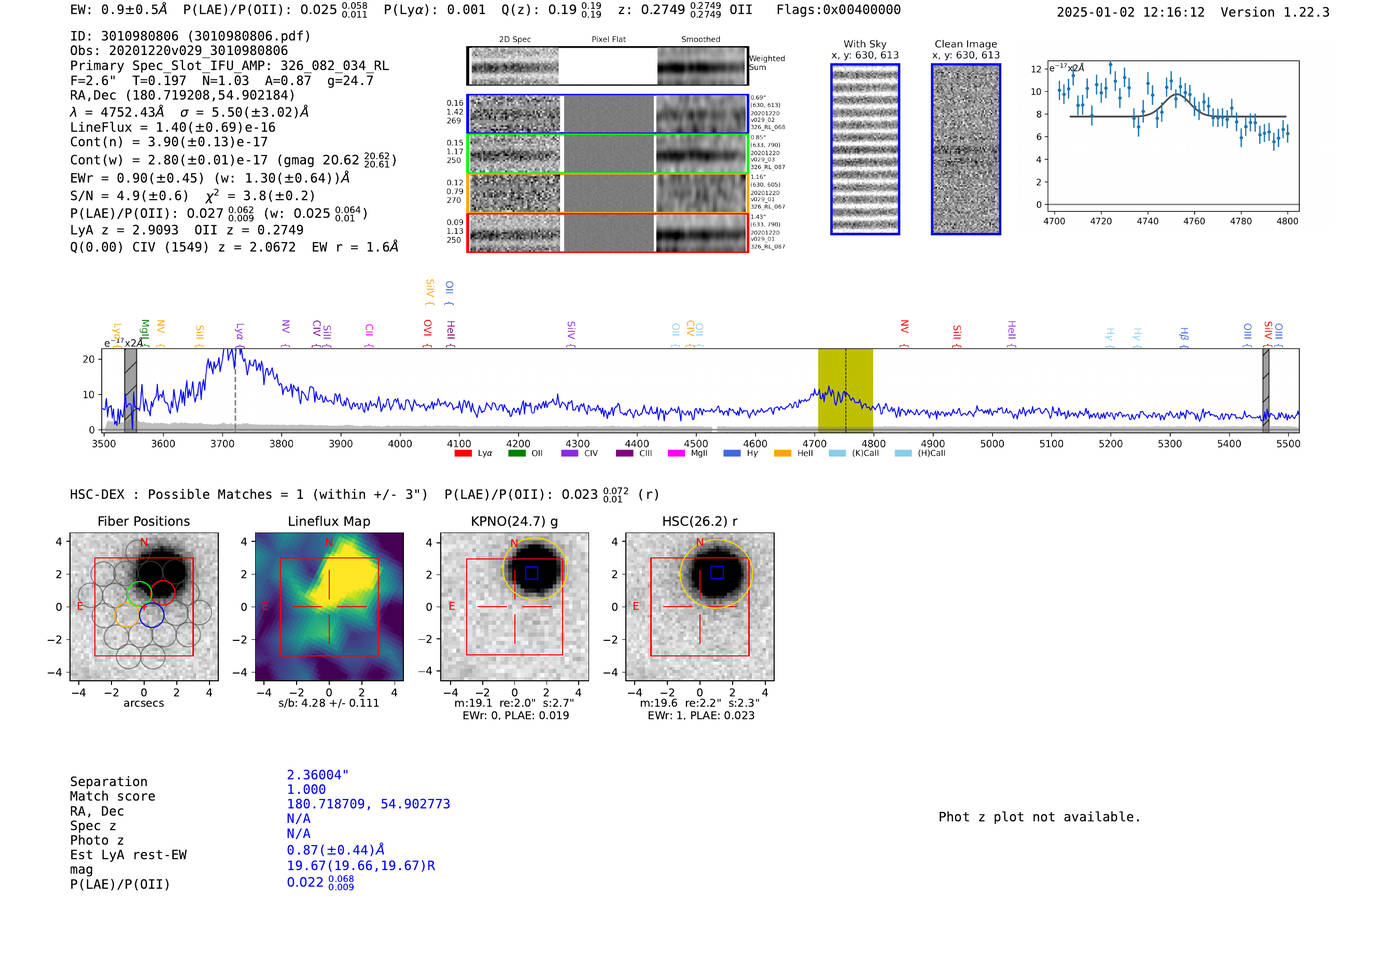This screenshot has width=1400, height=953.
Task: Click the Lineflux Map panel
Action: [329, 607]
